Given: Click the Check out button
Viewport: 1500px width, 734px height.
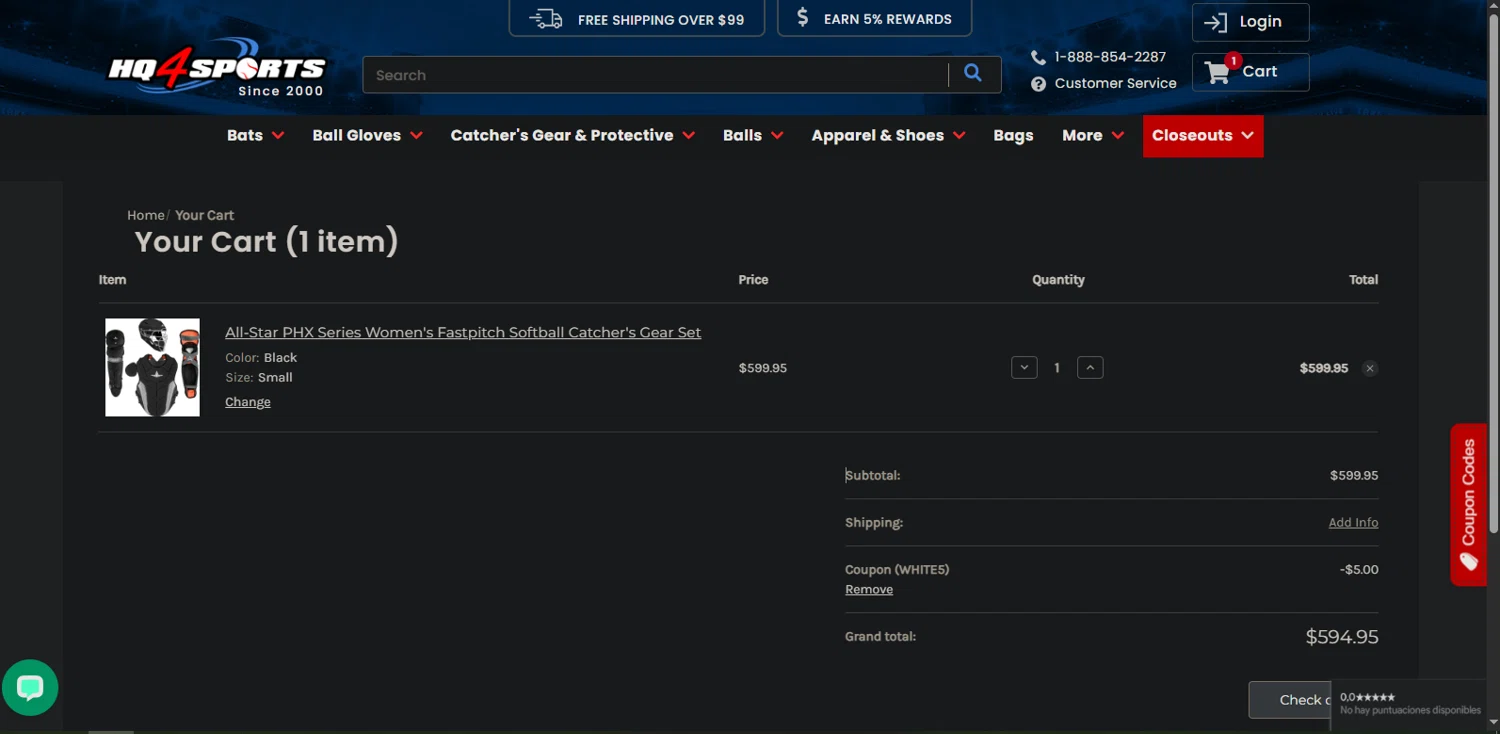Looking at the screenshot, I should click(1290, 700).
